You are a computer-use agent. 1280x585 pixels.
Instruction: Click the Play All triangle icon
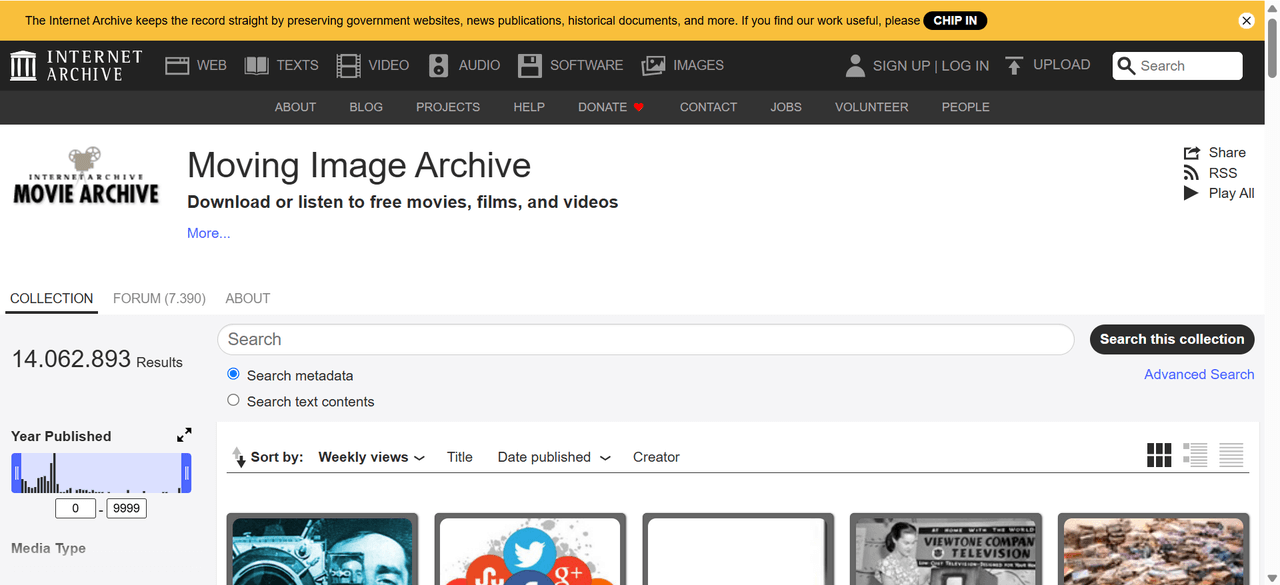click(x=1191, y=193)
